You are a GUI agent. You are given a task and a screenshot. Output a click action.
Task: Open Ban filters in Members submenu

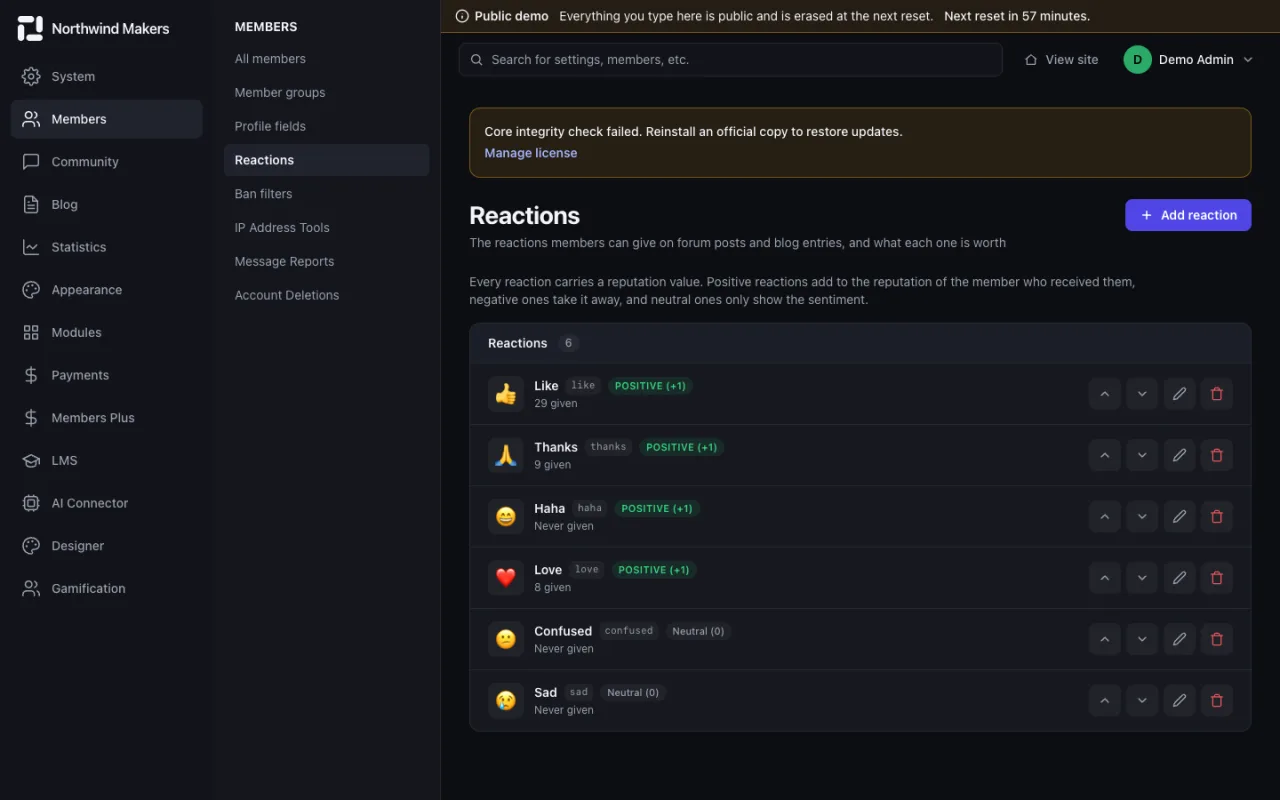(326, 194)
